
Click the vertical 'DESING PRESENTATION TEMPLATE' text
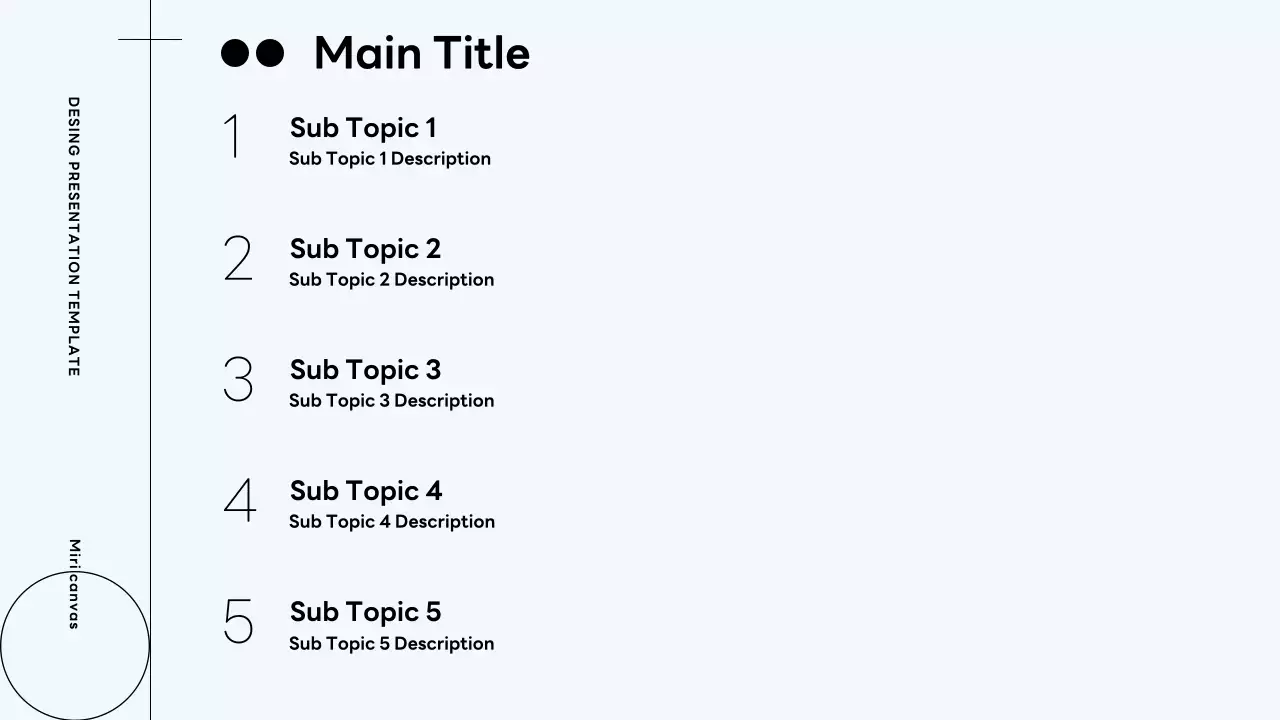coord(73,236)
